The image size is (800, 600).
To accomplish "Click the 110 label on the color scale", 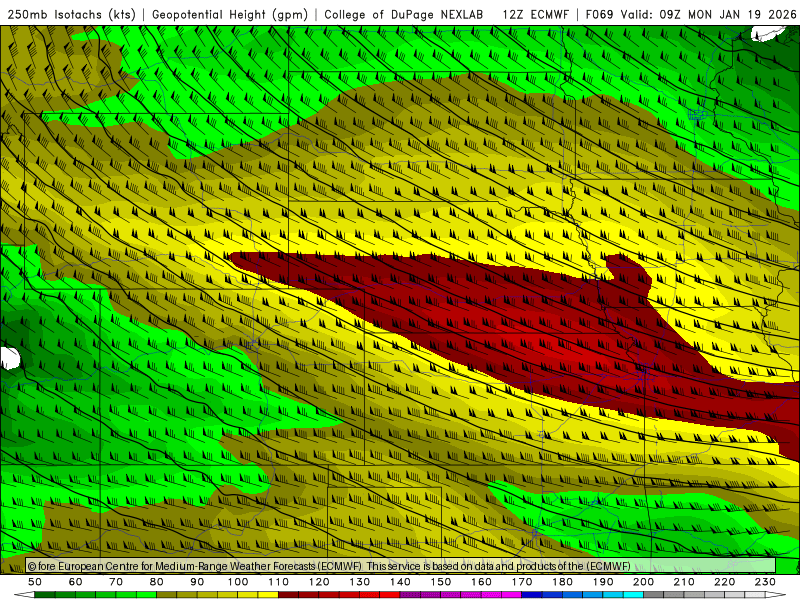I will (x=279, y=582).
